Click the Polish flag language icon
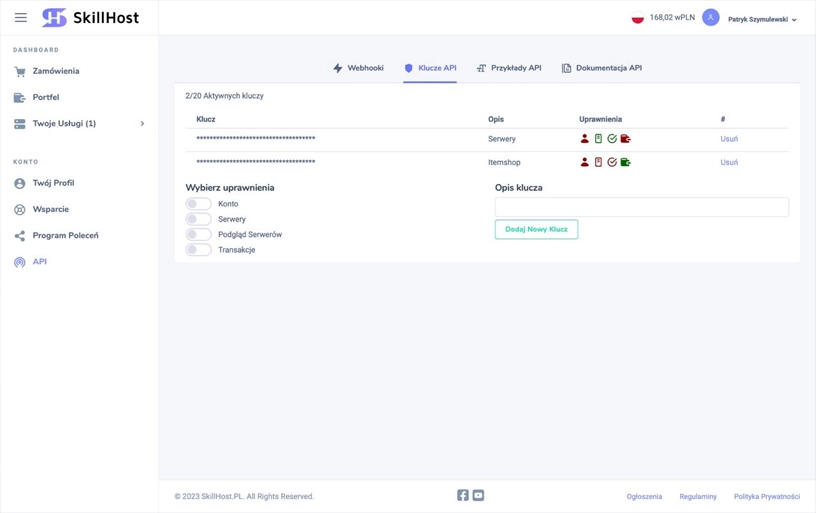Viewport: 816px width, 513px height. [637, 18]
